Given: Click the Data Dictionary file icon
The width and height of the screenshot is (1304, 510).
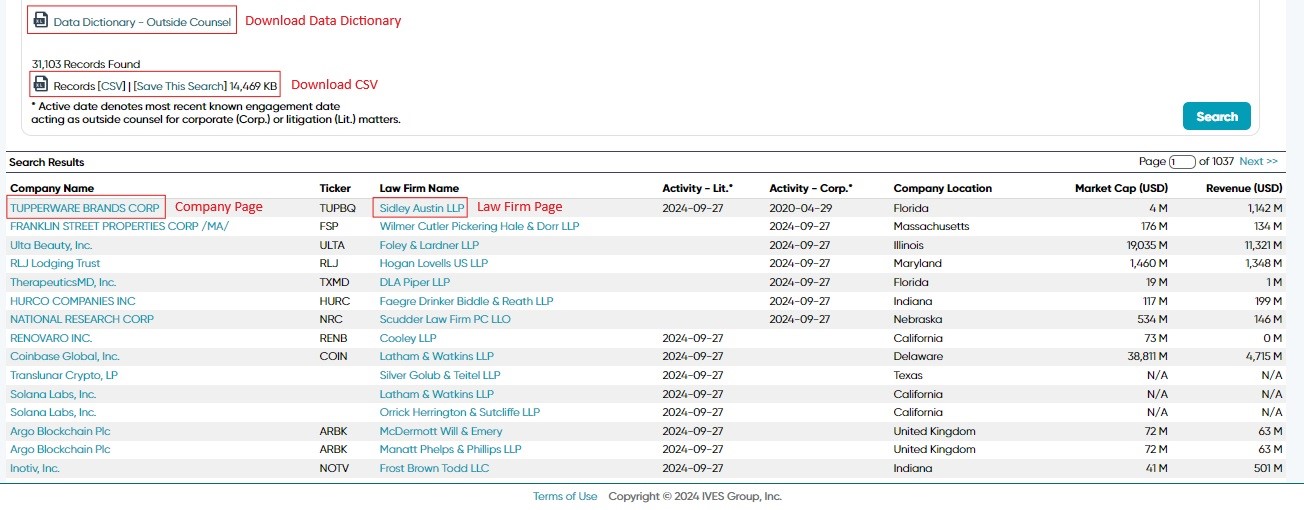Looking at the screenshot, I should point(41,20).
